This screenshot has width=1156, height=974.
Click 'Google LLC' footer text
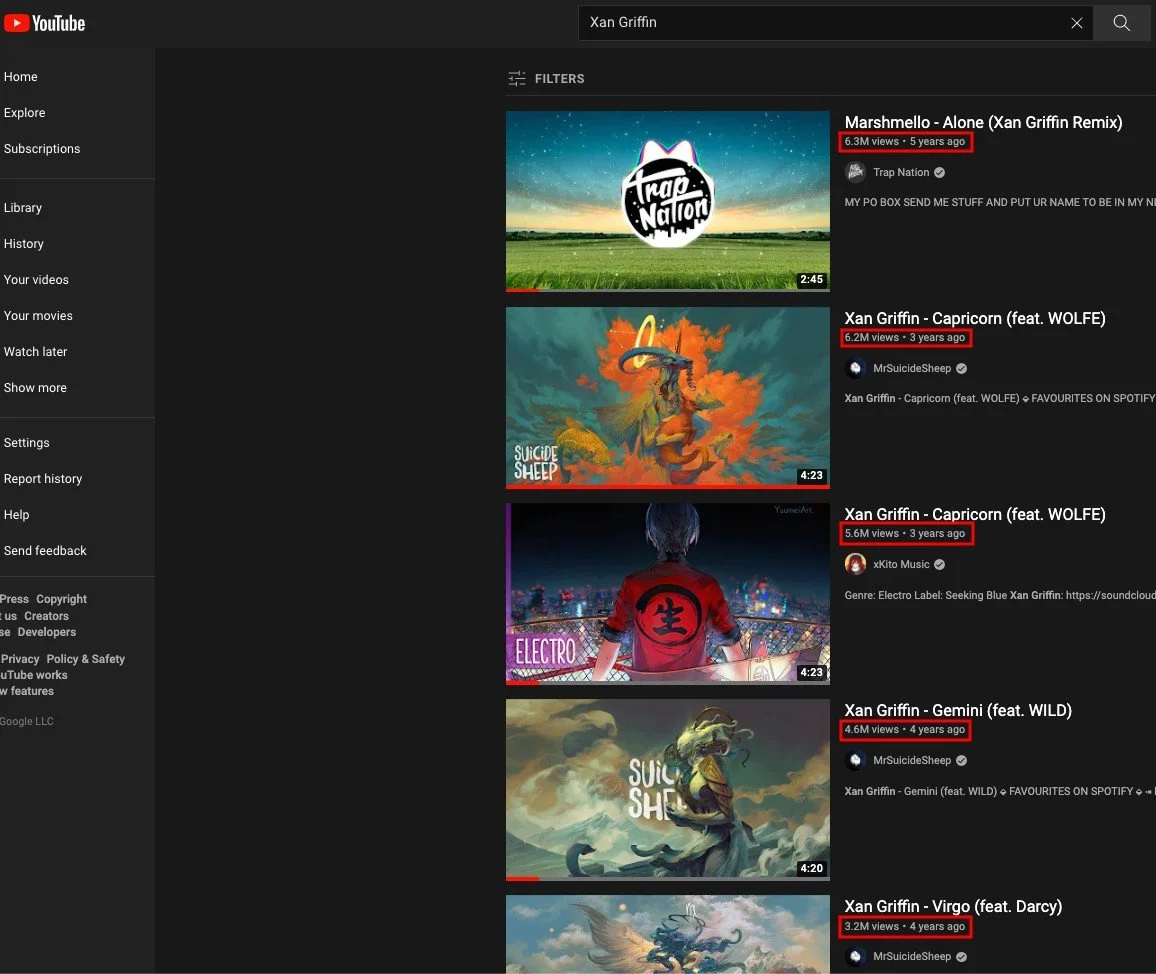coord(27,722)
